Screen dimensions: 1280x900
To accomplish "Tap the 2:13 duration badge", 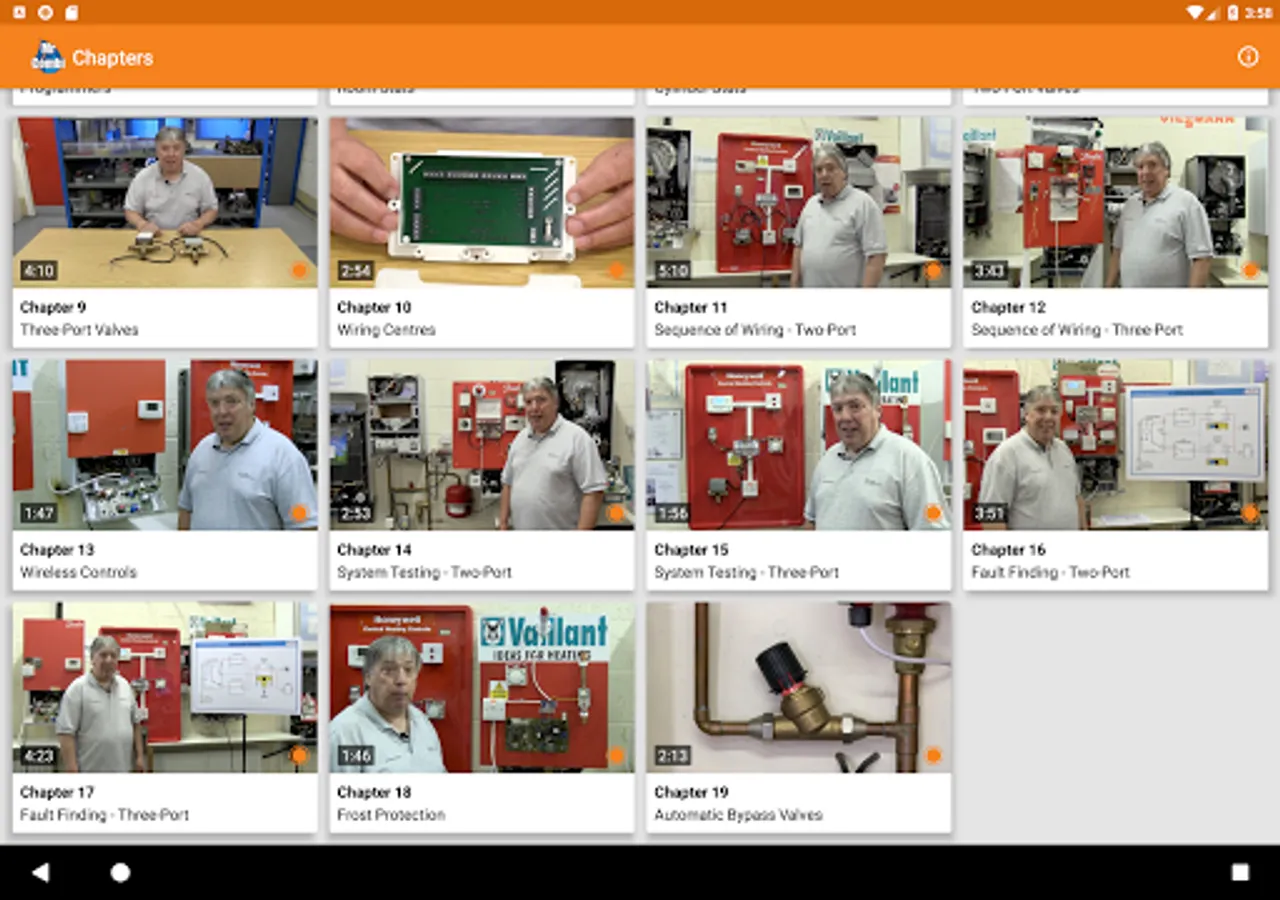I will 672,755.
